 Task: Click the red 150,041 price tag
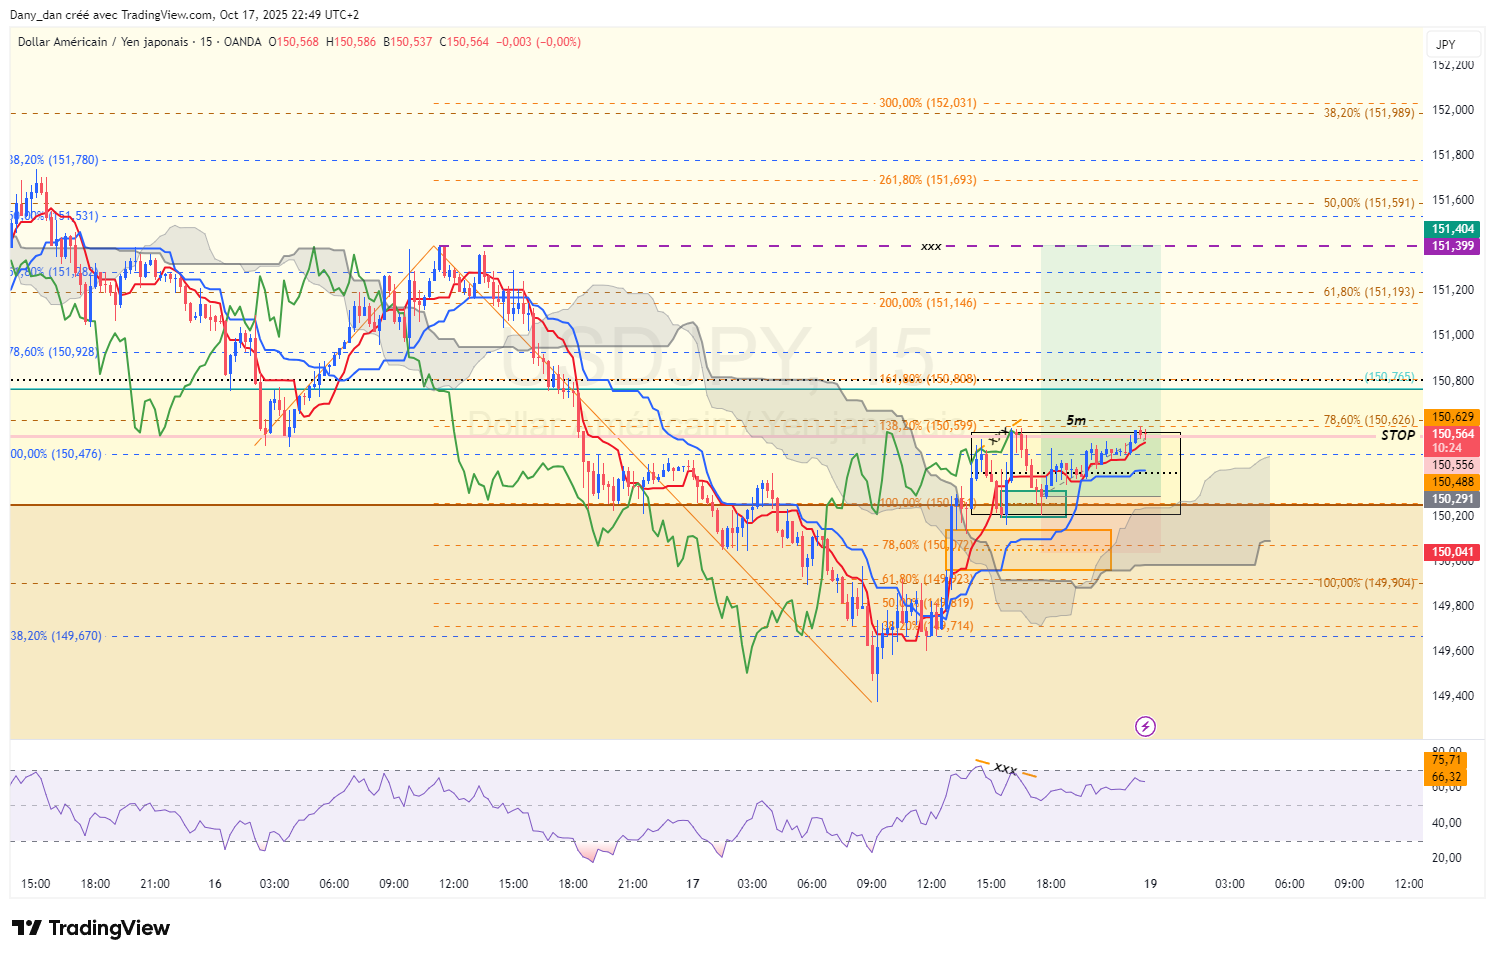tap(1452, 552)
